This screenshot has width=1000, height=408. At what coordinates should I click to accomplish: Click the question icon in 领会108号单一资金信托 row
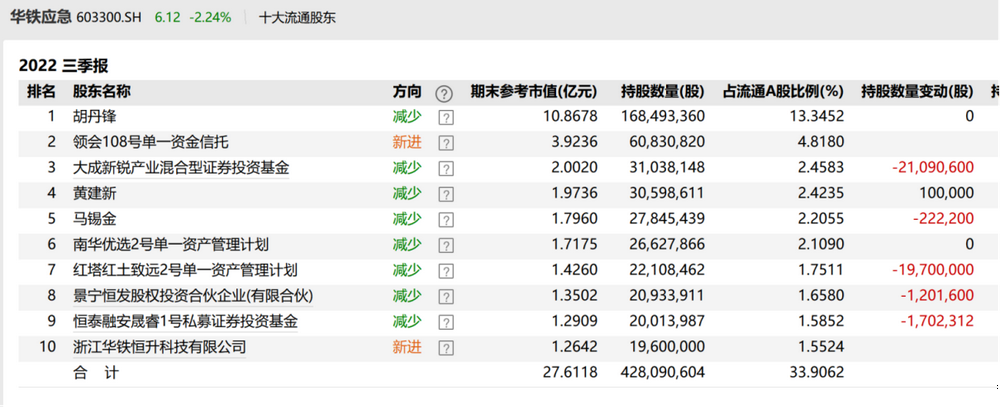pyautogui.click(x=446, y=143)
